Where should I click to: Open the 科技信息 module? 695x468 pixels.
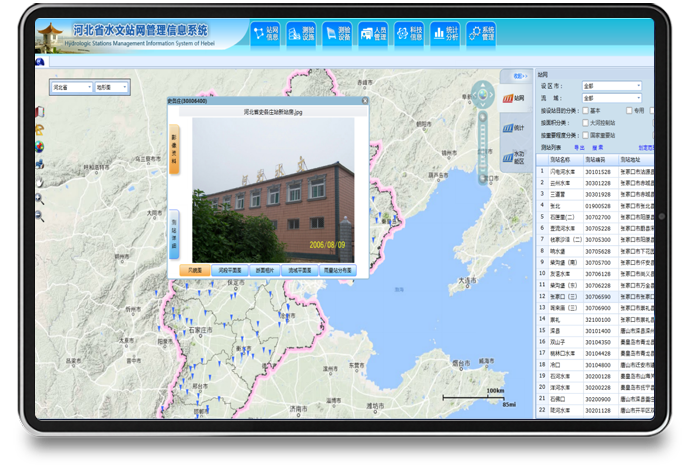point(408,35)
